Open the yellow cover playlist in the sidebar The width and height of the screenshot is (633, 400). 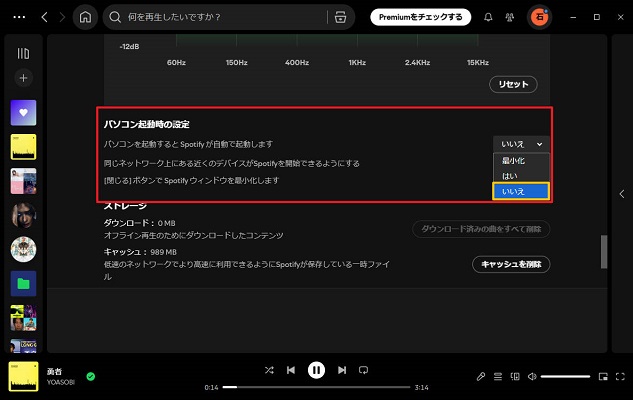[x=23, y=147]
